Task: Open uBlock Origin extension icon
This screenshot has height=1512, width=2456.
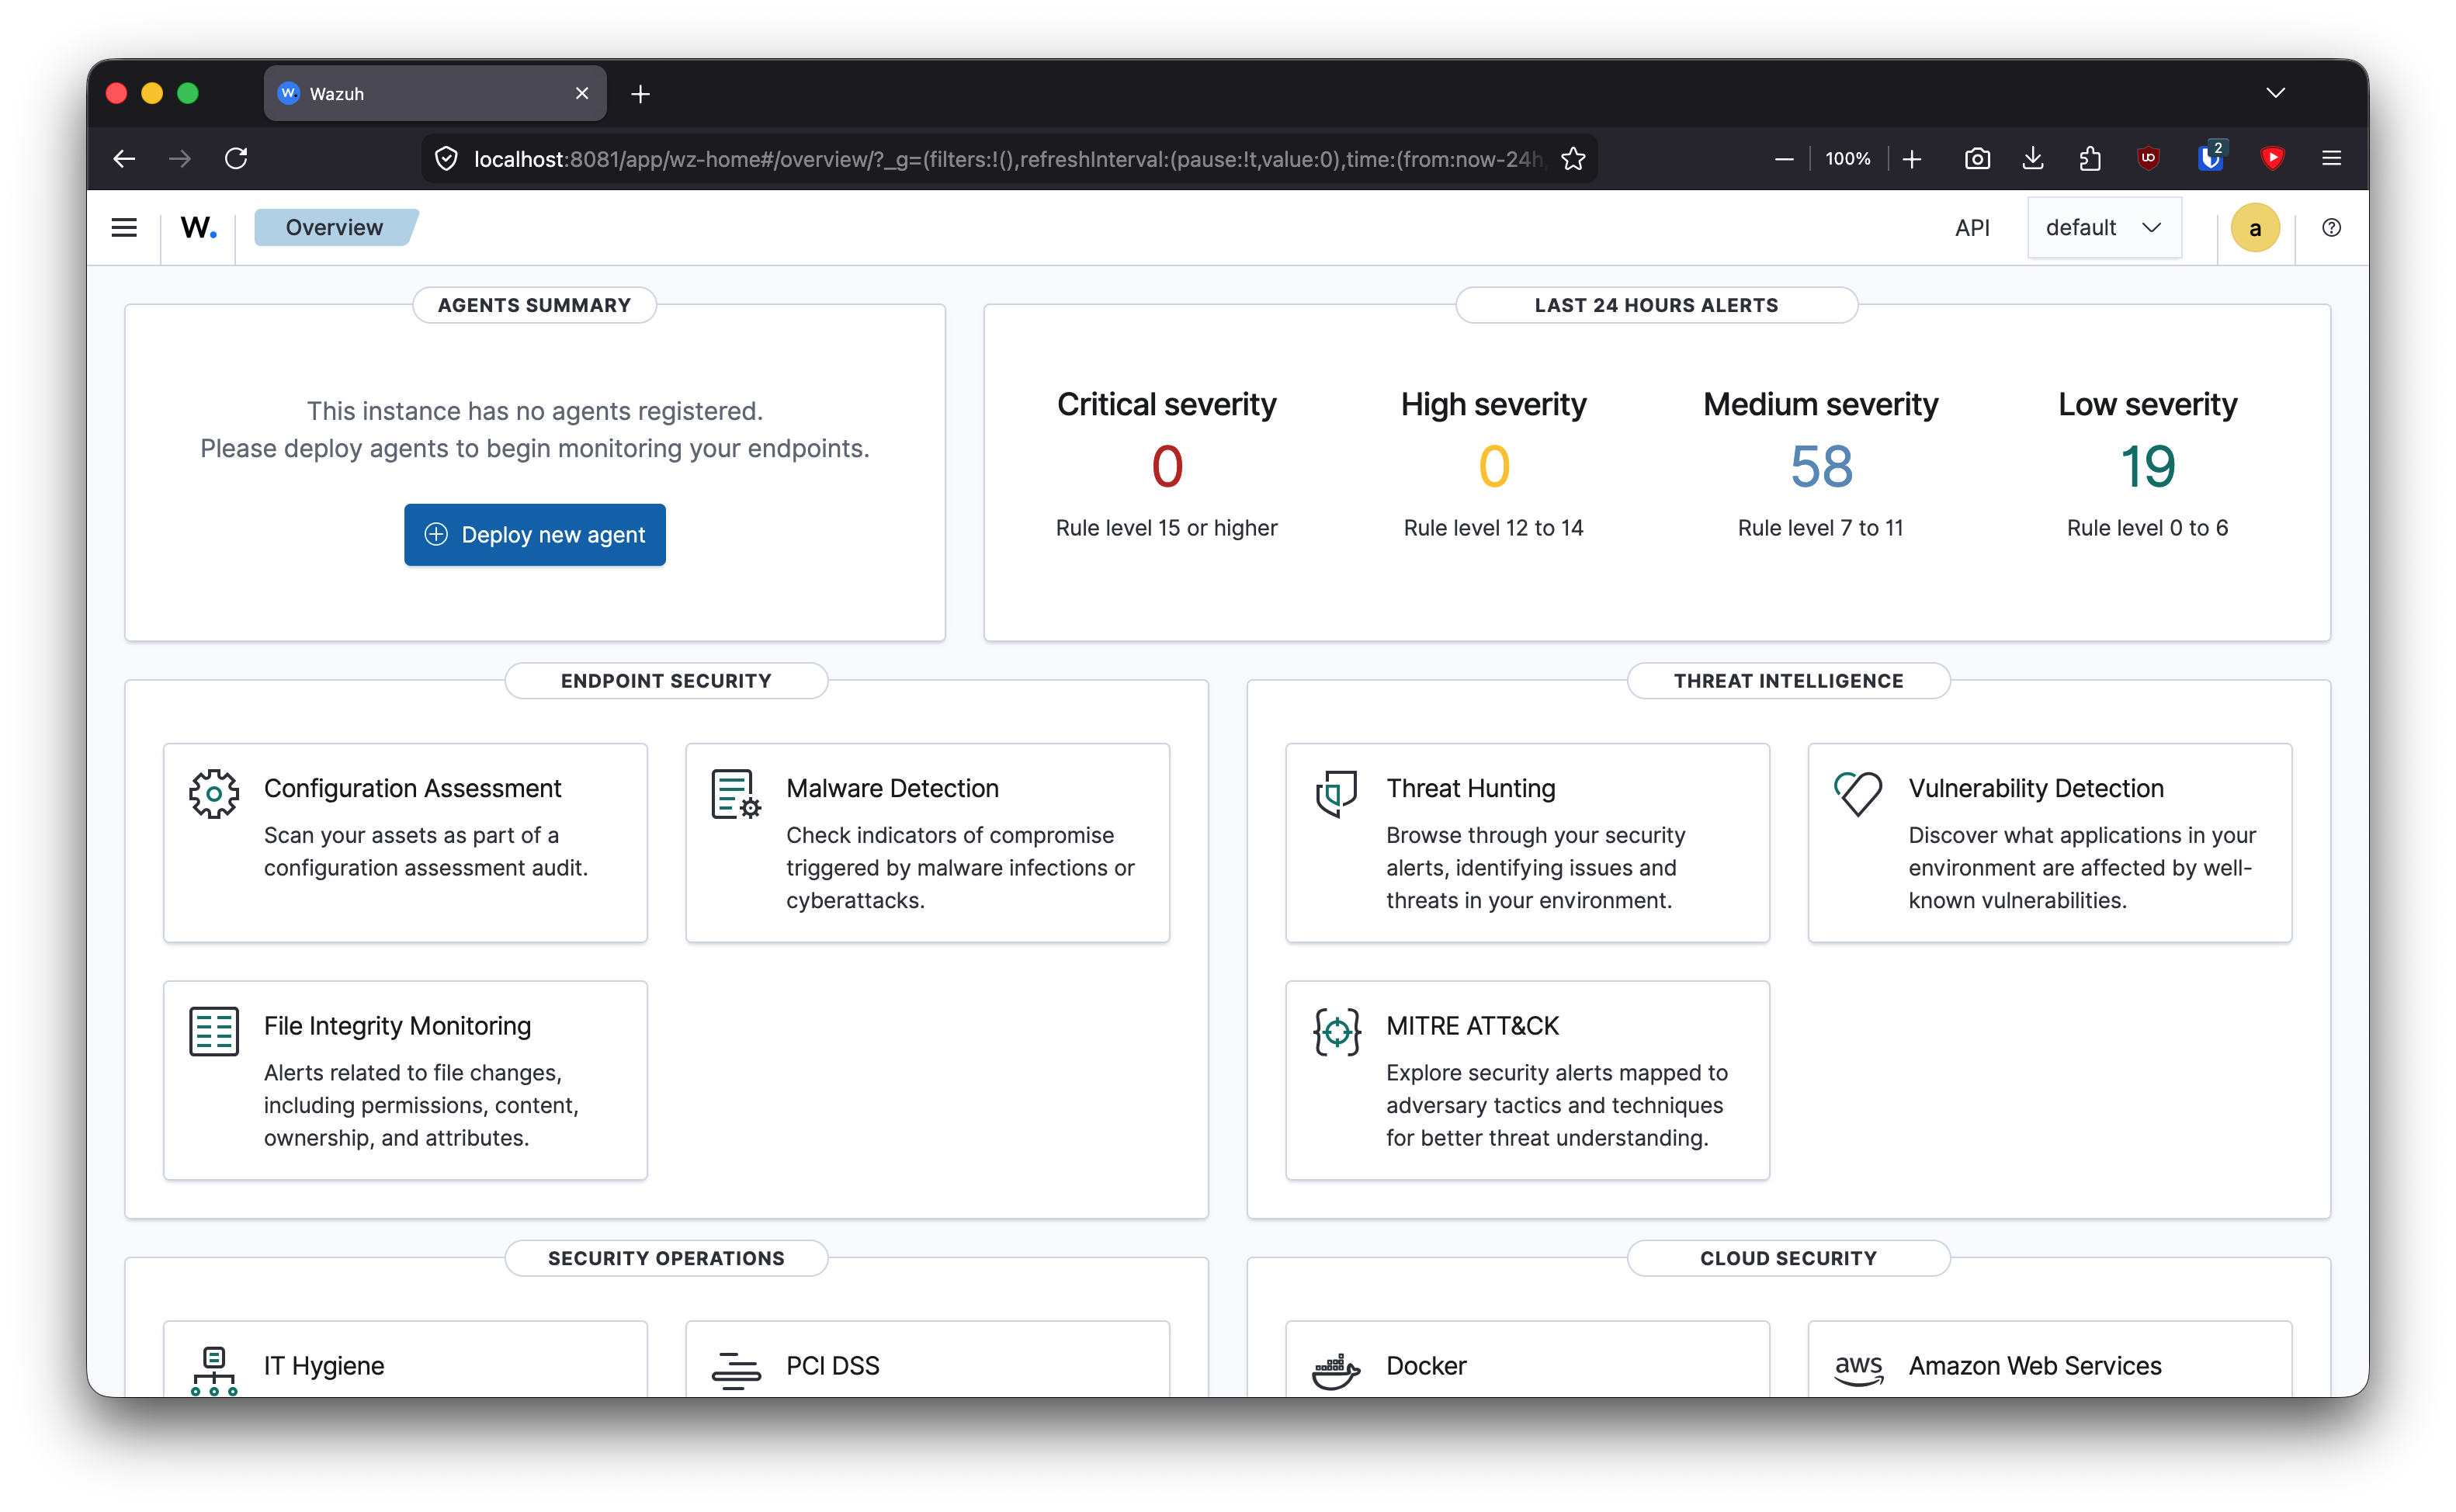Action: [x=2147, y=158]
